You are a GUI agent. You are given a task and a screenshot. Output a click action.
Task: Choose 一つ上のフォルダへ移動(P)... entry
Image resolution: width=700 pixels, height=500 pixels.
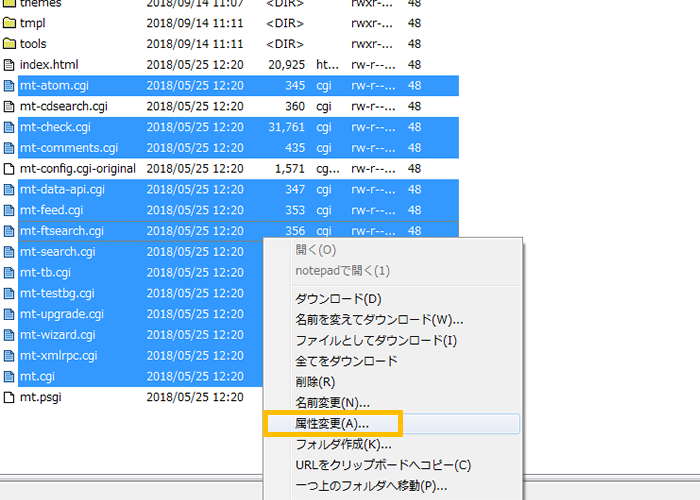[371, 486]
